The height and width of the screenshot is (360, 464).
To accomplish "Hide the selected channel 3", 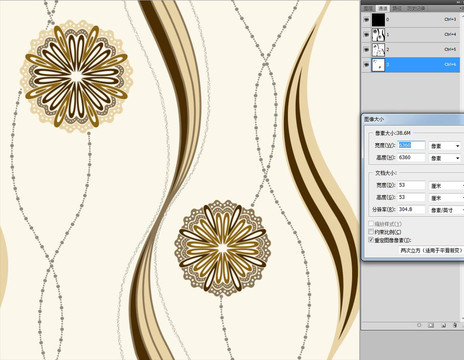I will pos(366,65).
